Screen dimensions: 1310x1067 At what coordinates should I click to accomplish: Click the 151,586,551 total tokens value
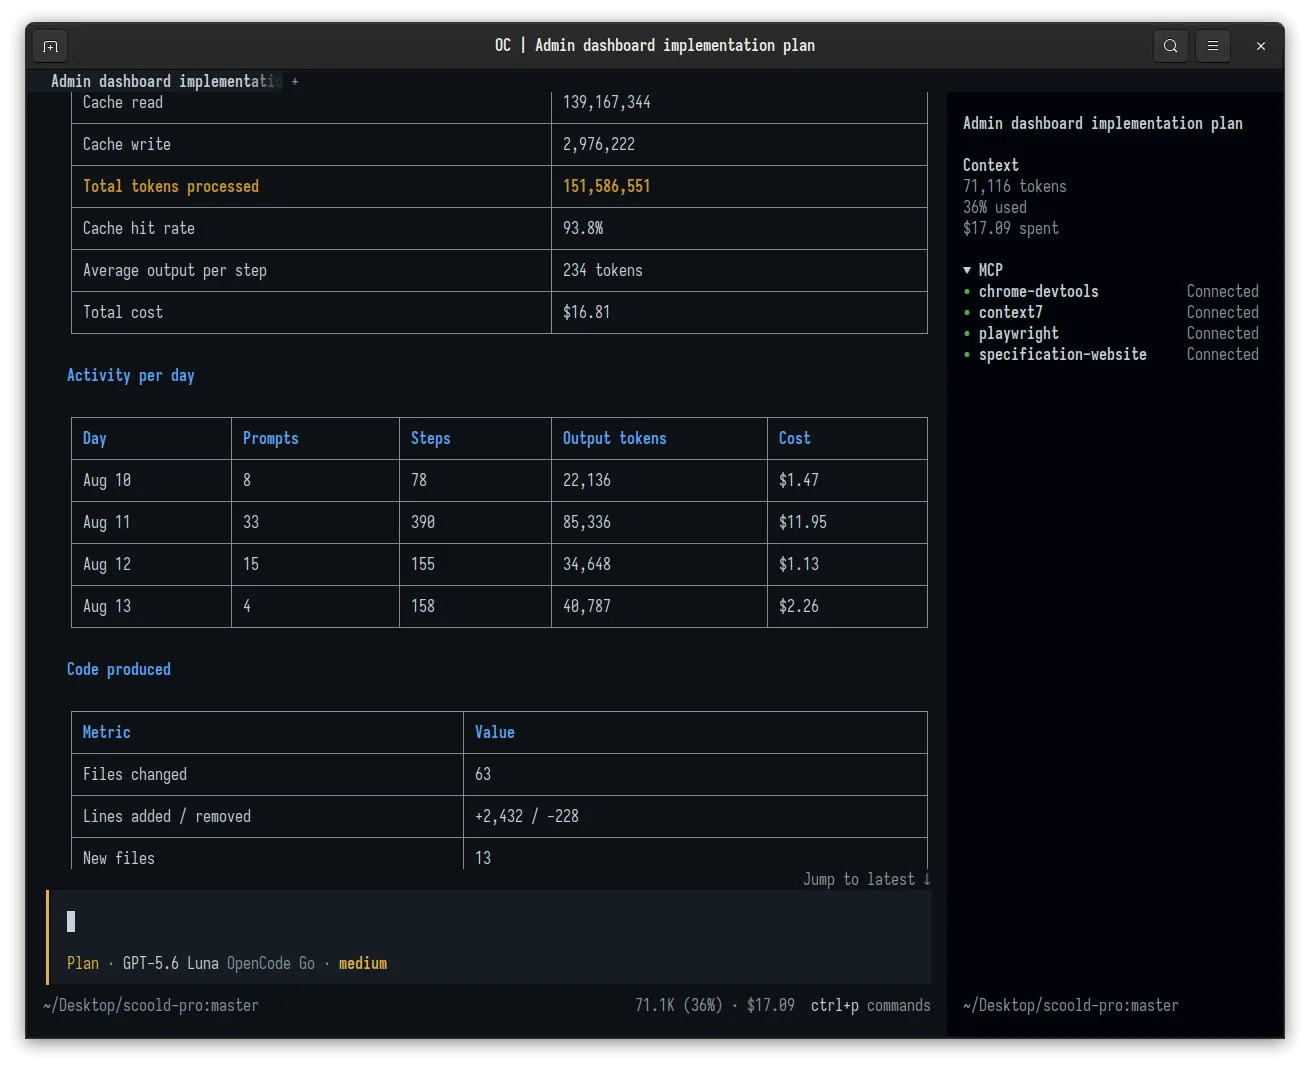[606, 187]
